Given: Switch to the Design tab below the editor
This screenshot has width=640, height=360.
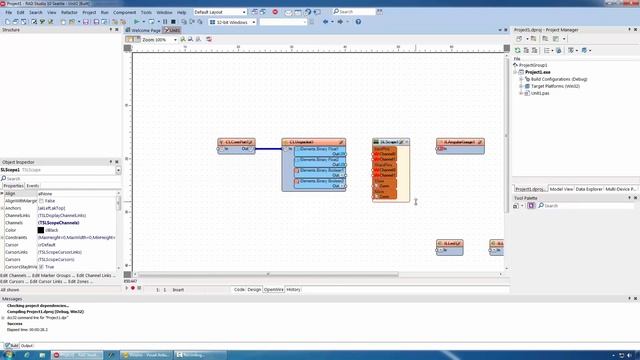Looking at the screenshot, I should click(x=254, y=289).
